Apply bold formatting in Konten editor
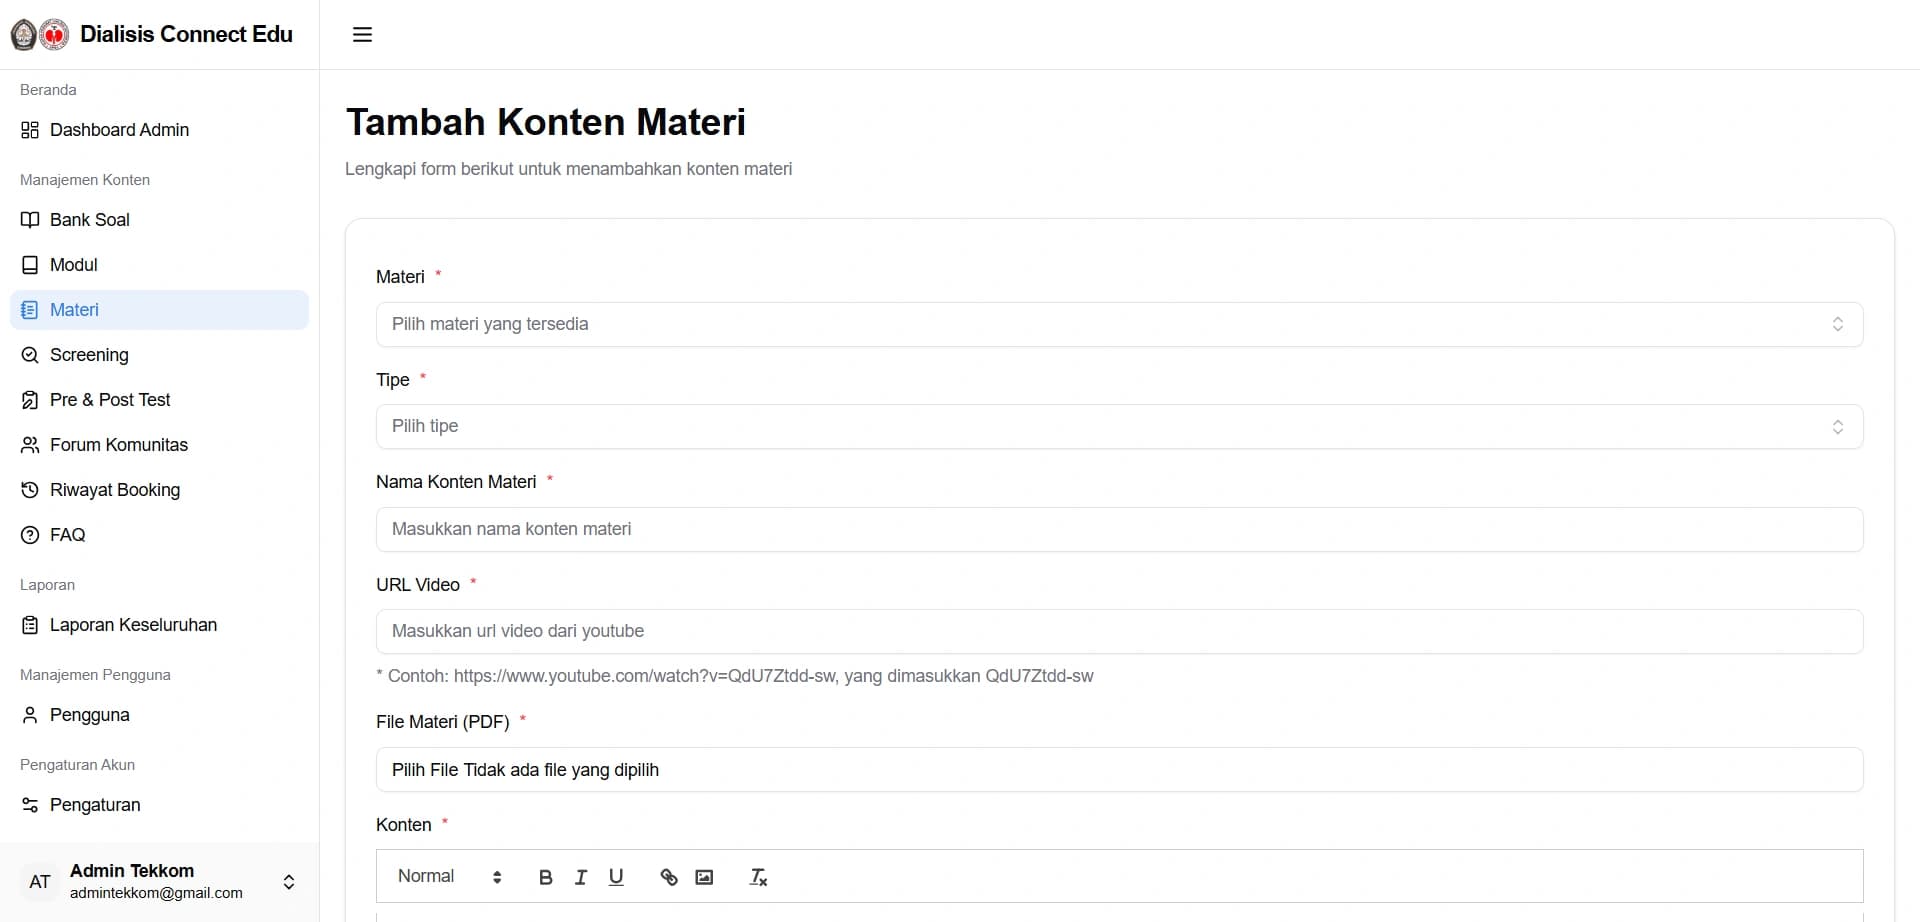 [x=545, y=877]
